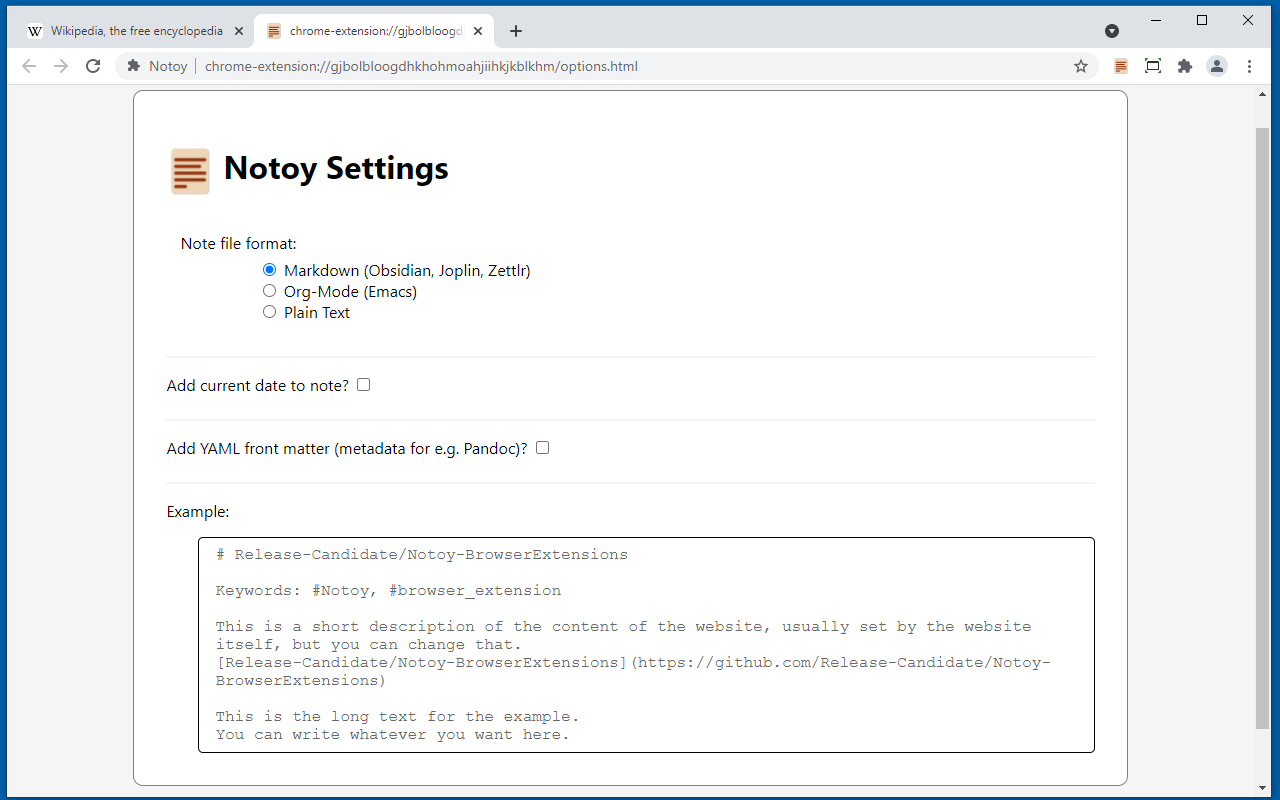
Task: Click the scrollbar down arrow
Action: pos(1262,789)
